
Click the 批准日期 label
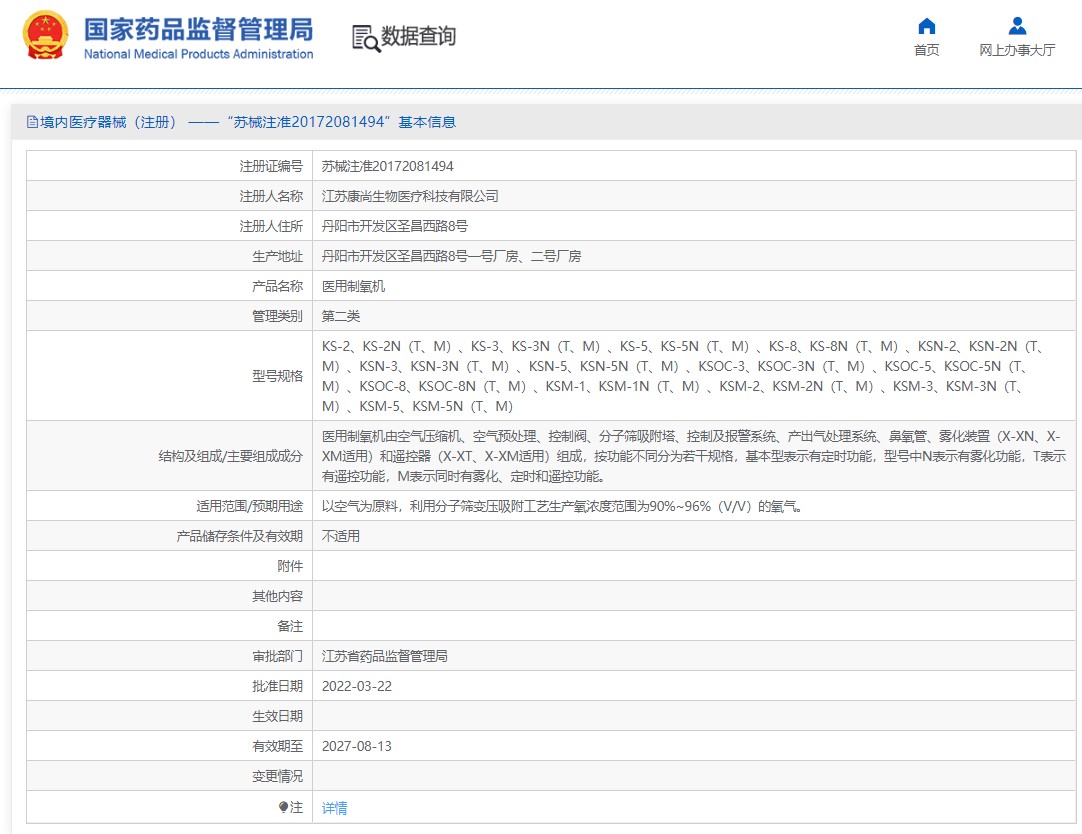pyautogui.click(x=277, y=686)
